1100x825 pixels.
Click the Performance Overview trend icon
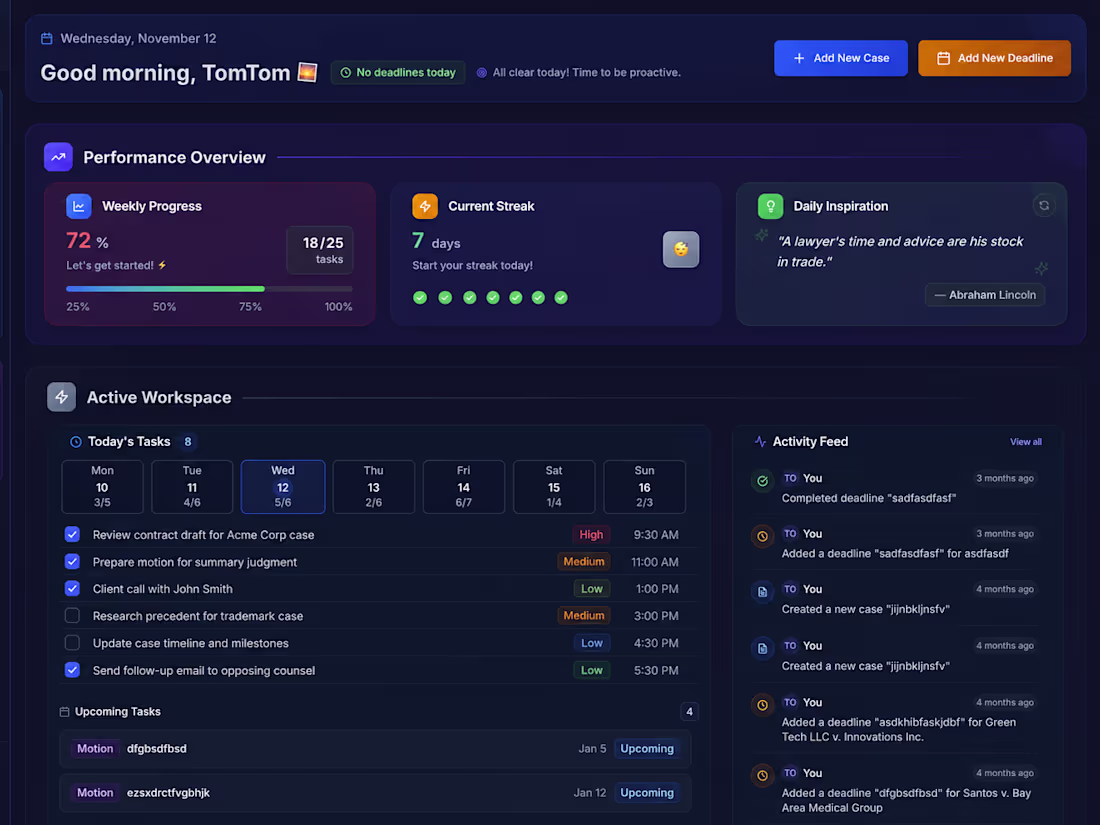[x=58, y=157]
